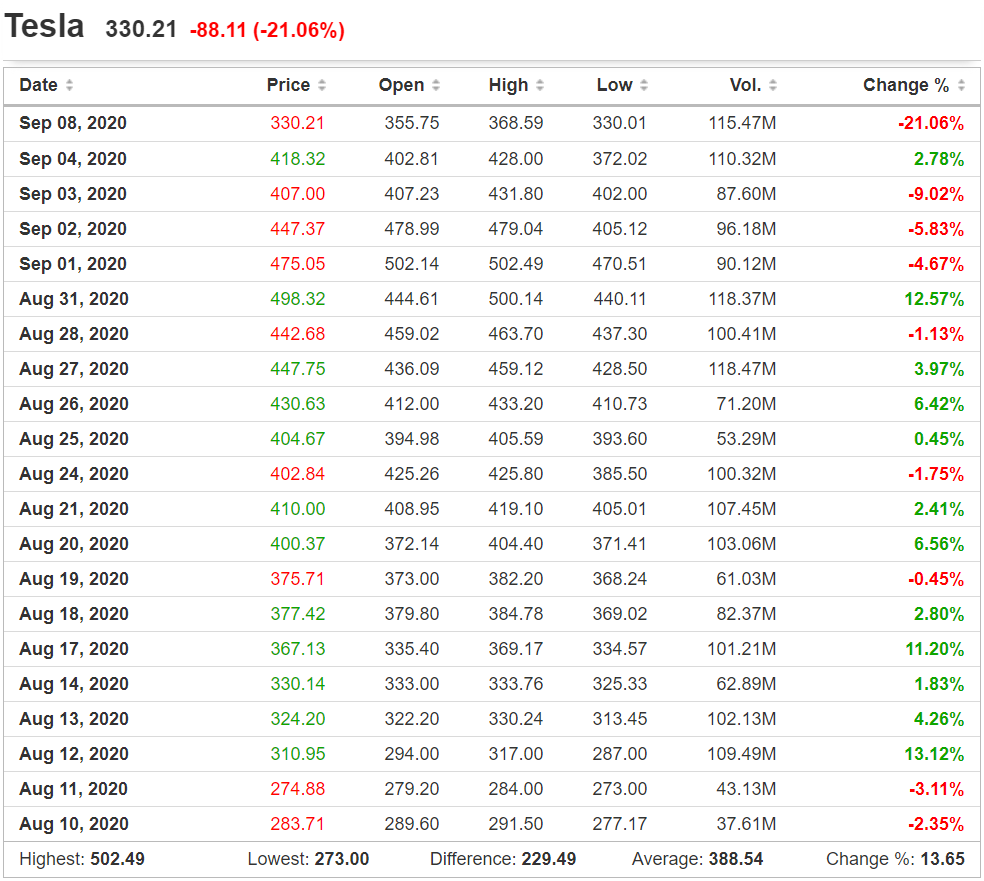Image resolution: width=984 pixels, height=881 pixels.
Task: Select date cell Aug 25, 2020
Action: coord(74,439)
